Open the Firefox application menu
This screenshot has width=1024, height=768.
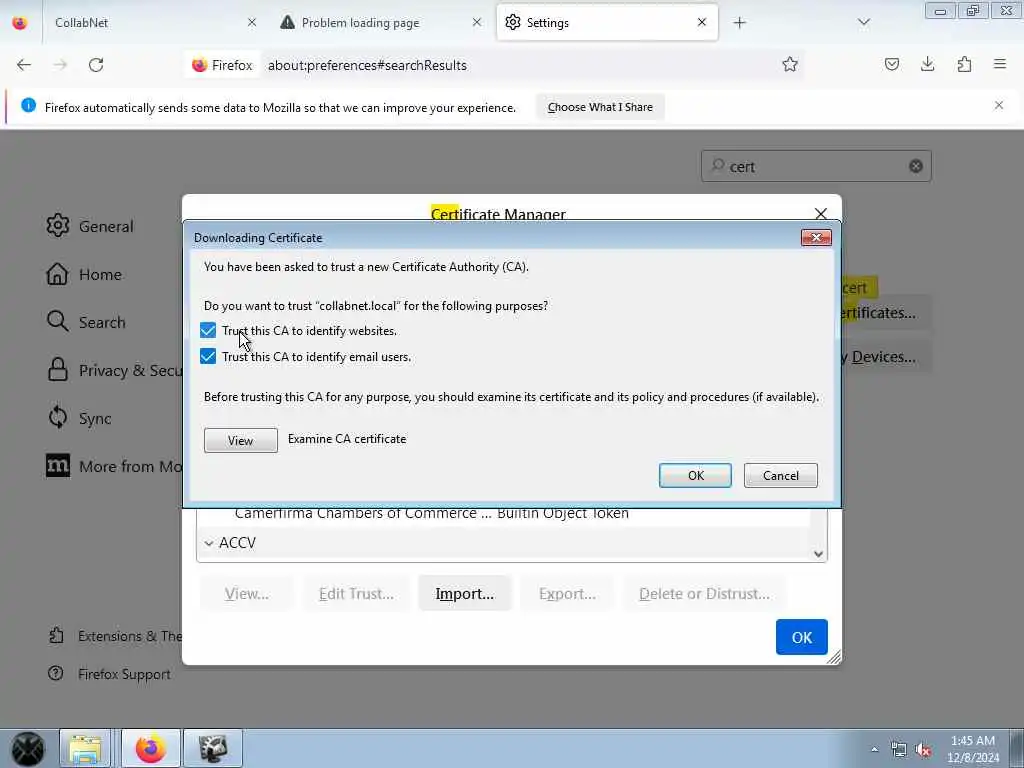pyautogui.click(x=1000, y=64)
